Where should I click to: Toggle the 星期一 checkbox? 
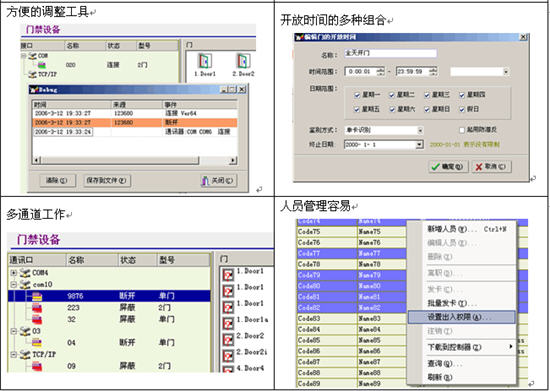tap(357, 95)
